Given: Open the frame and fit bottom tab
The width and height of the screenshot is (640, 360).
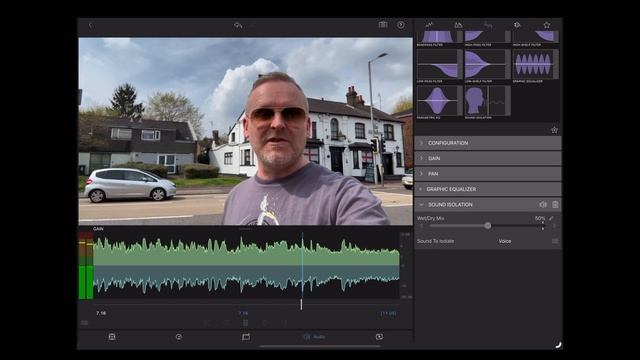Looking at the screenshot, I should pos(246,337).
